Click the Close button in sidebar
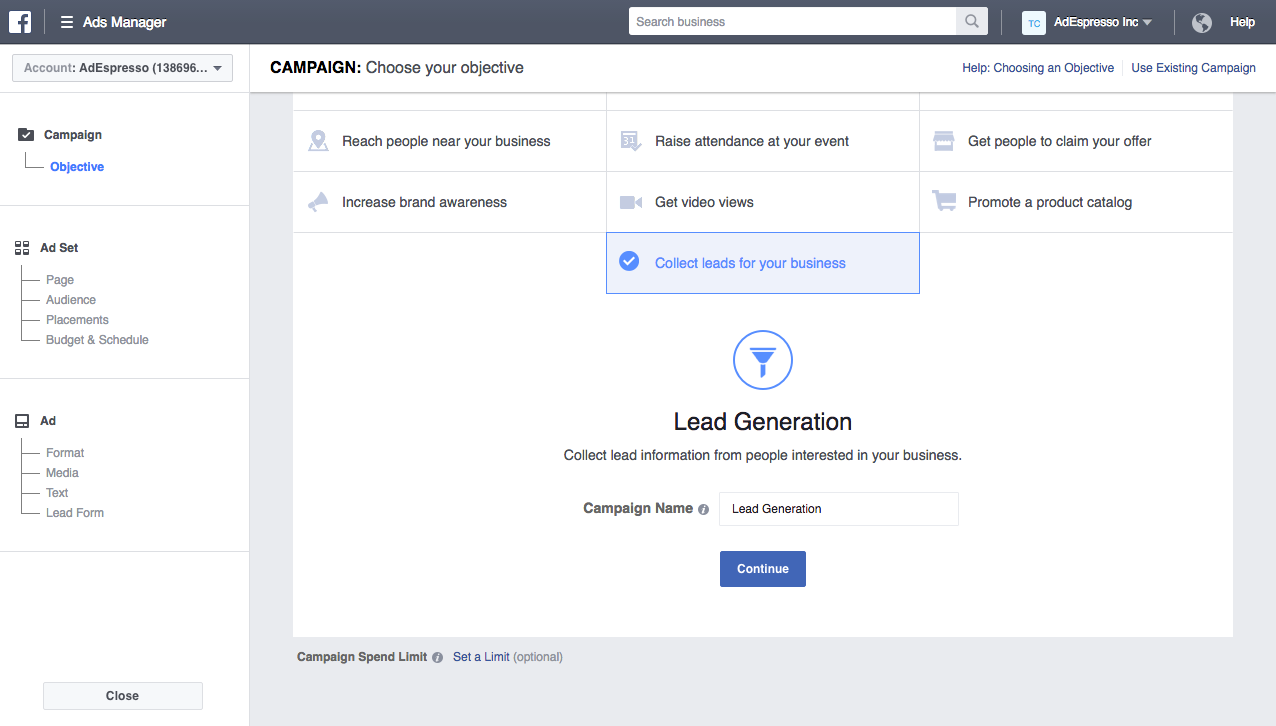The height and width of the screenshot is (726, 1276). coord(123,696)
